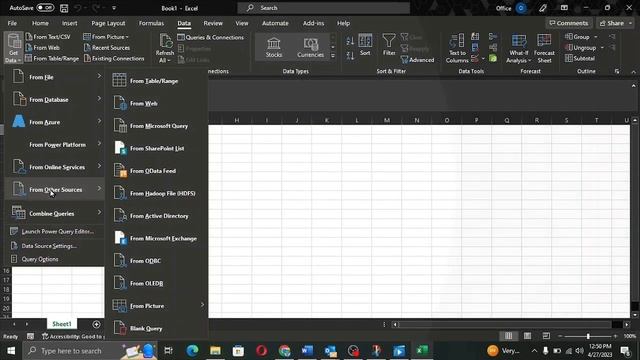The image size is (640, 360).
Task: Add a new sheet with plus button
Action: 96,324
